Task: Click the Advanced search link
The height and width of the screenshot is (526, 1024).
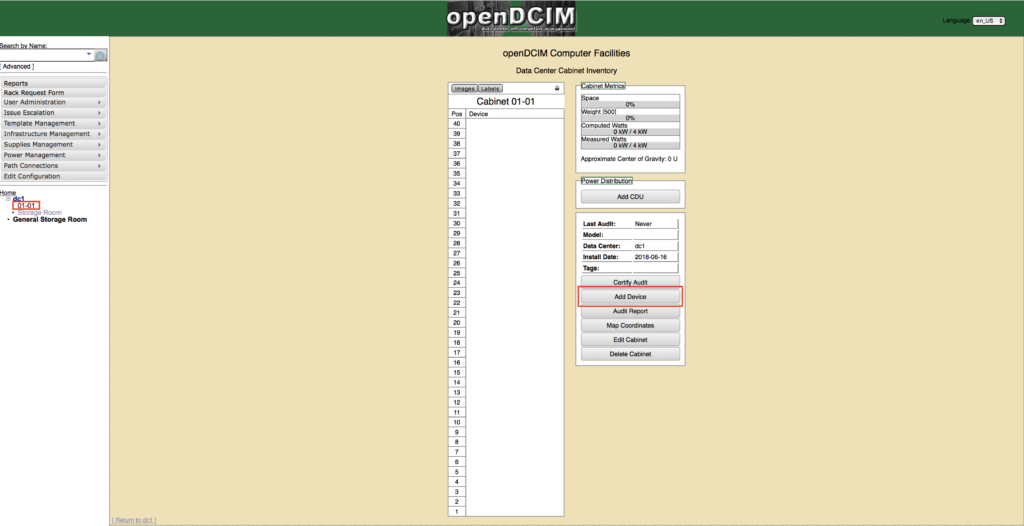Action: [x=17, y=67]
